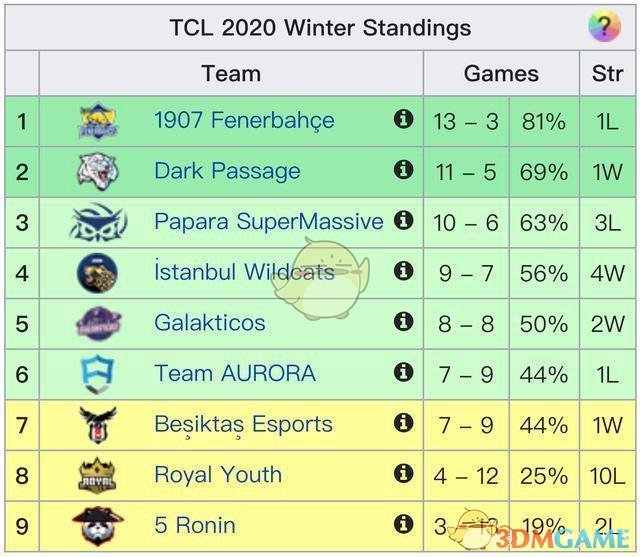Show info for Papara SuperMassive

404,220
